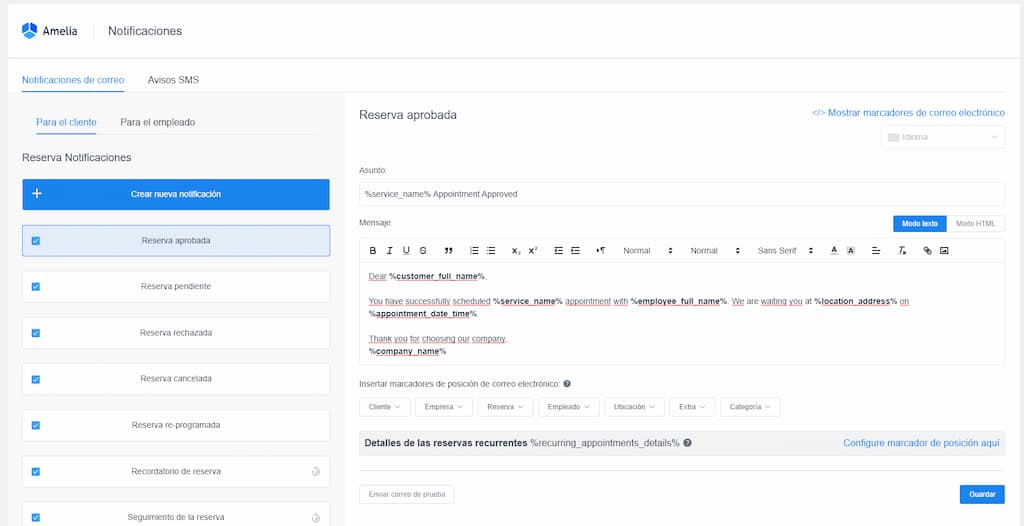The height and width of the screenshot is (526, 1024).
Task: Expand the Extra placeholder dropdown
Action: click(692, 406)
